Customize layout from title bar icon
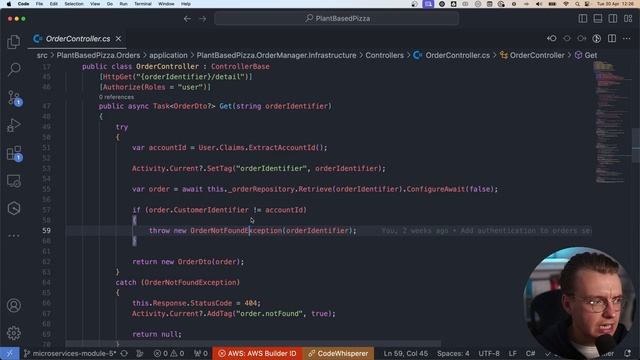 click(x=628, y=19)
